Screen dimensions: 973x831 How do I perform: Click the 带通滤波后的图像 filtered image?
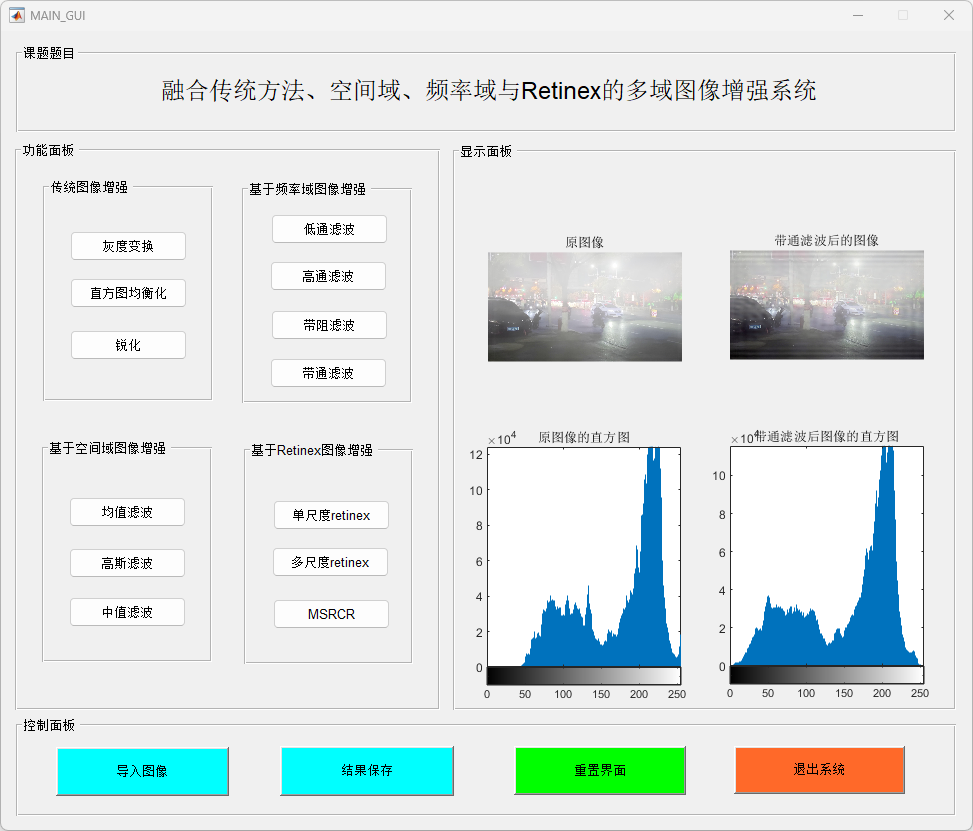coord(826,305)
